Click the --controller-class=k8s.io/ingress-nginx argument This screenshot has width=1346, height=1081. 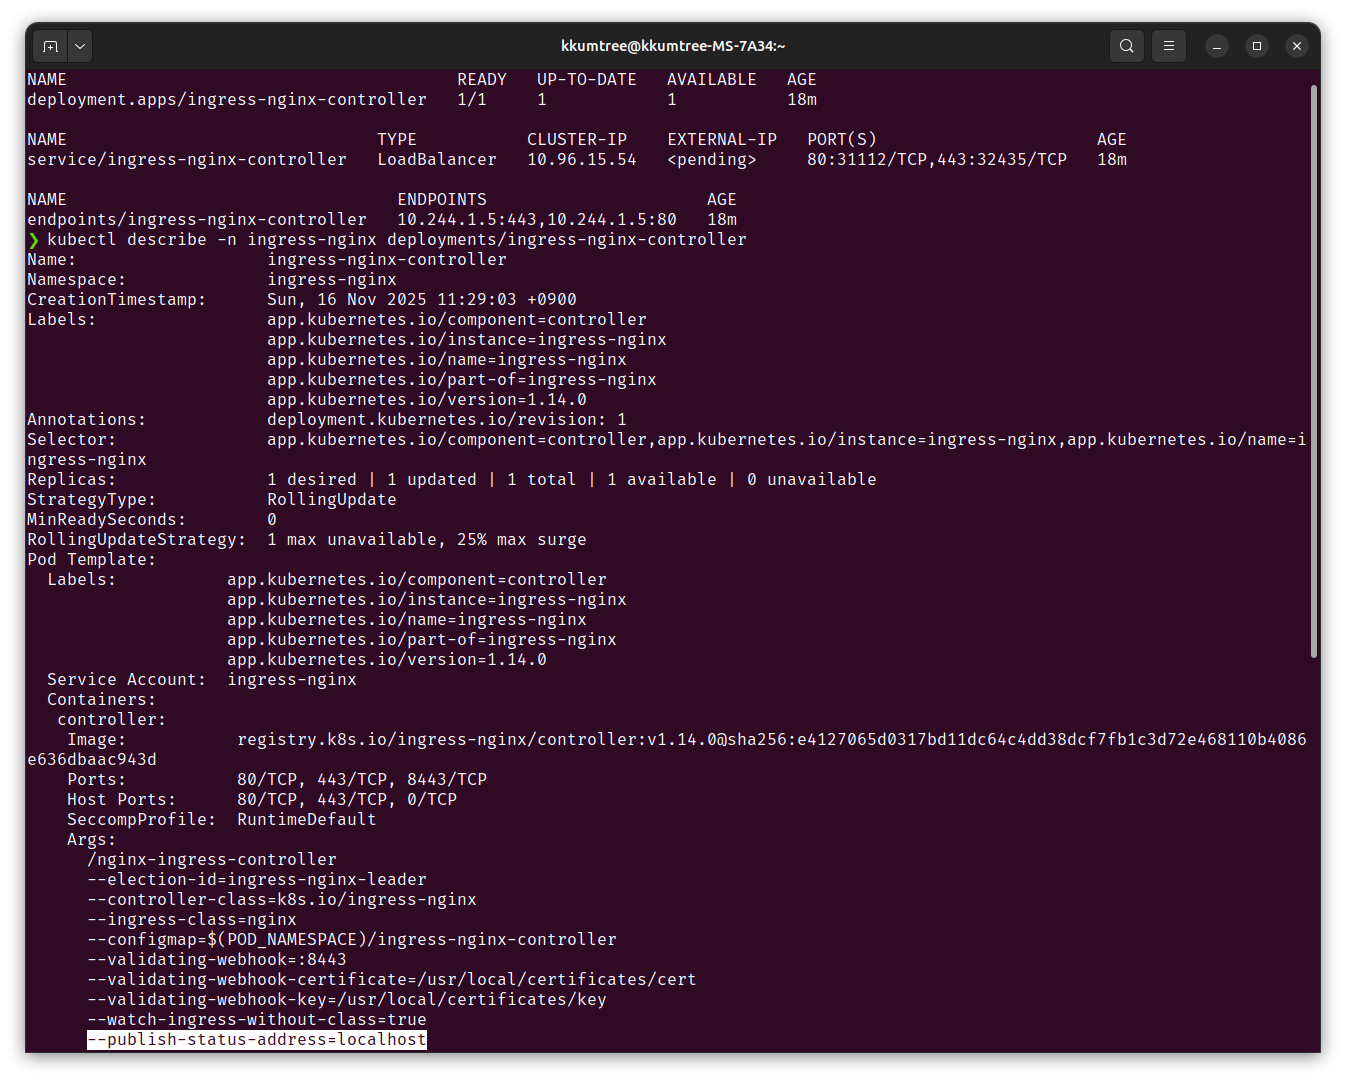tap(282, 900)
